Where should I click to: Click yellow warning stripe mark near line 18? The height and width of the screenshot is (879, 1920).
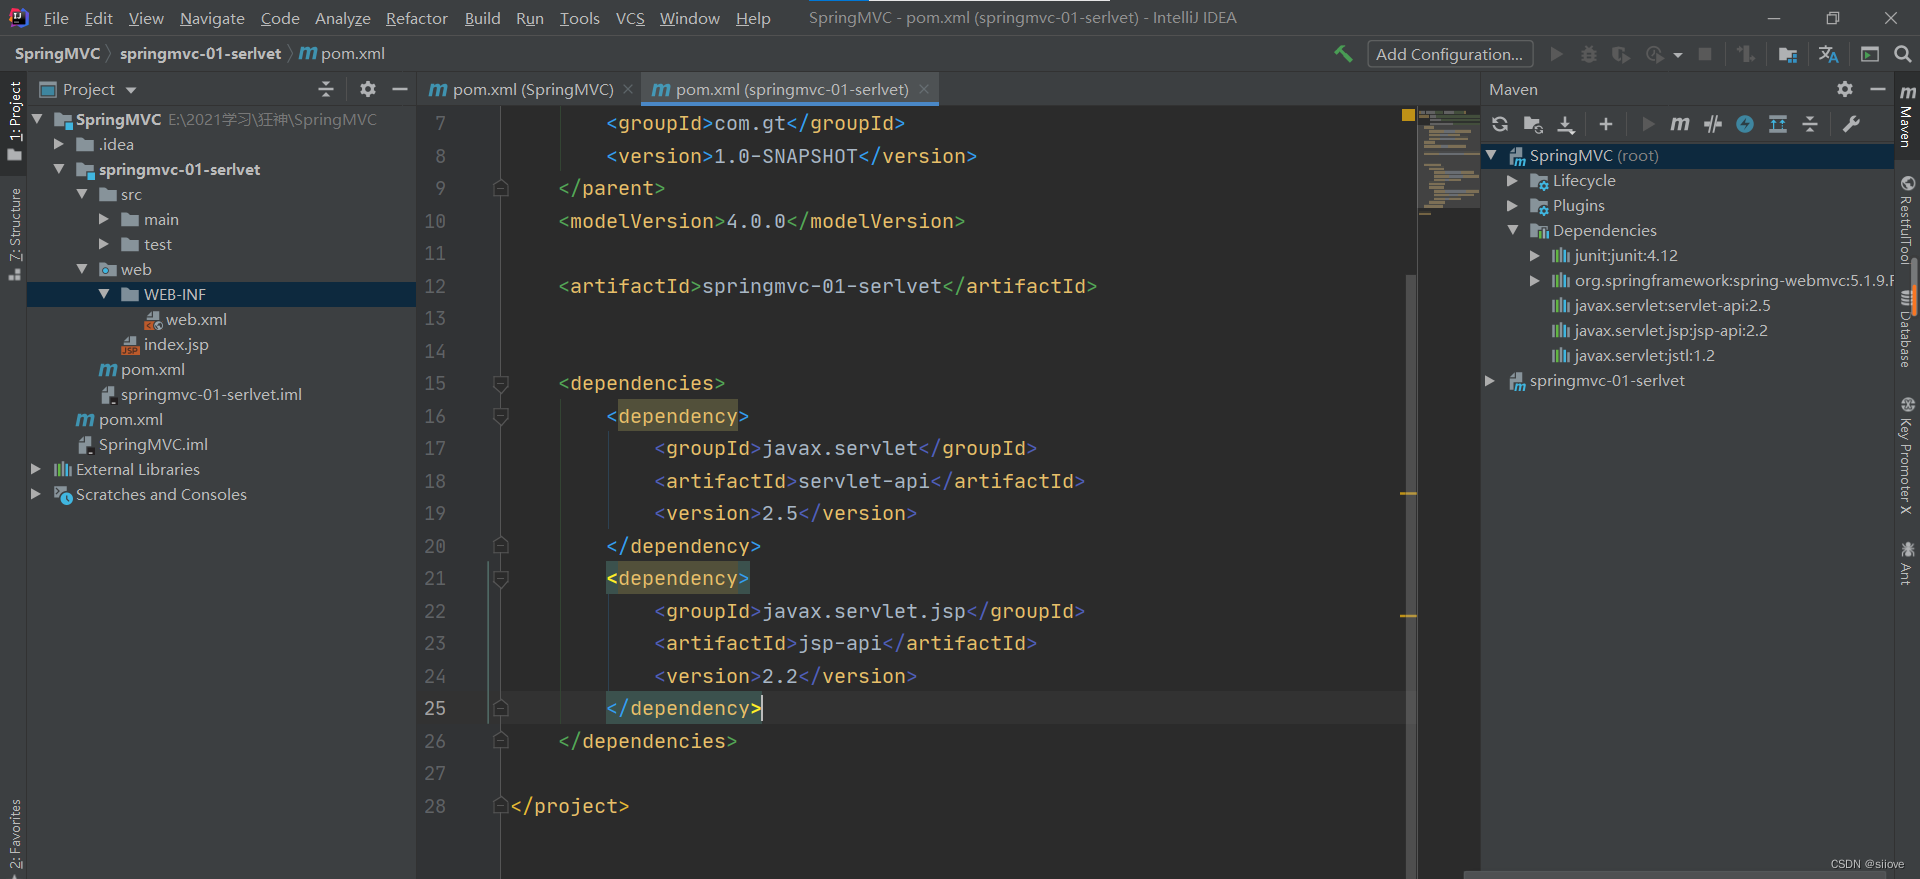1408,493
